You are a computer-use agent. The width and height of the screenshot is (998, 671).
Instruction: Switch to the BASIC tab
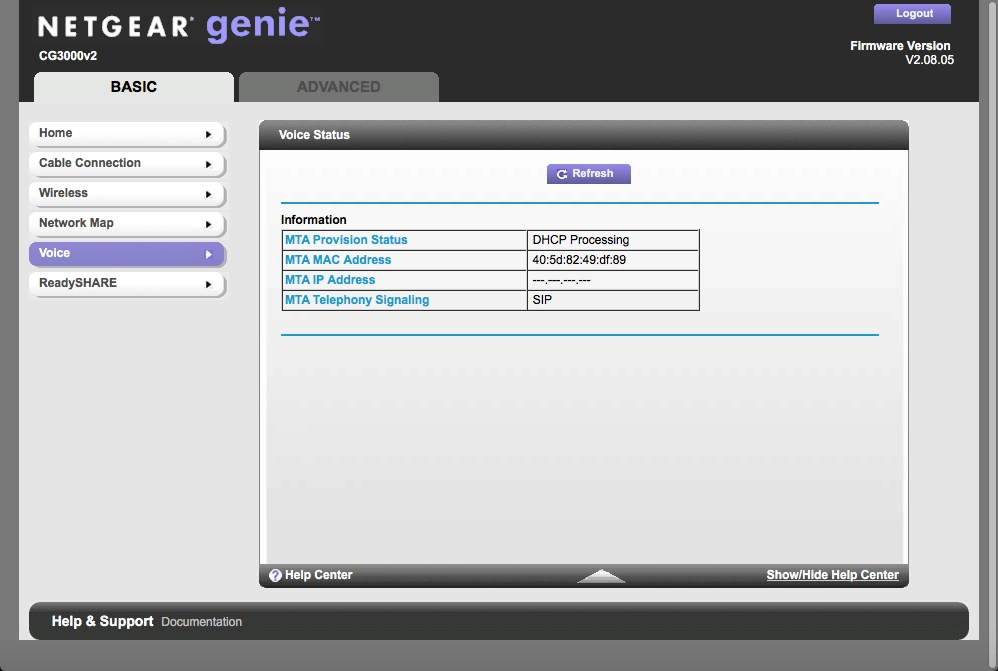tap(134, 87)
